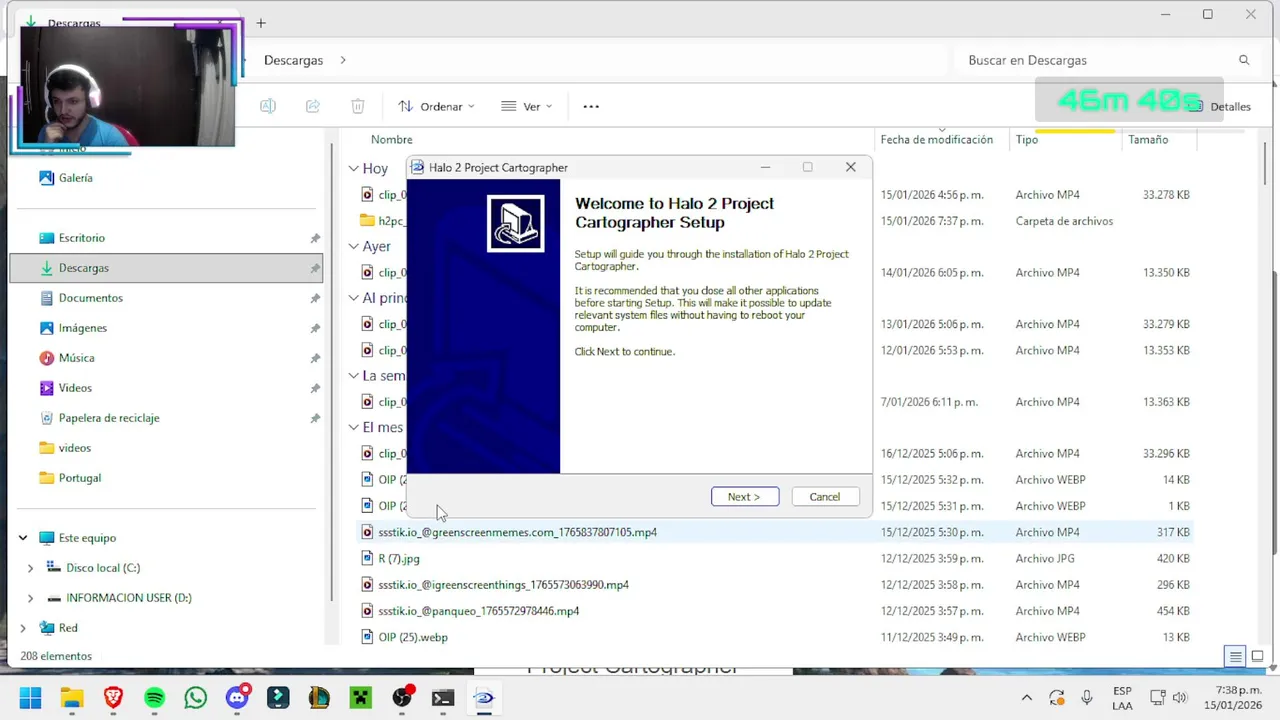The width and height of the screenshot is (1280, 720).
Task: Click the share icon in Explorer toolbar
Action: (313, 106)
